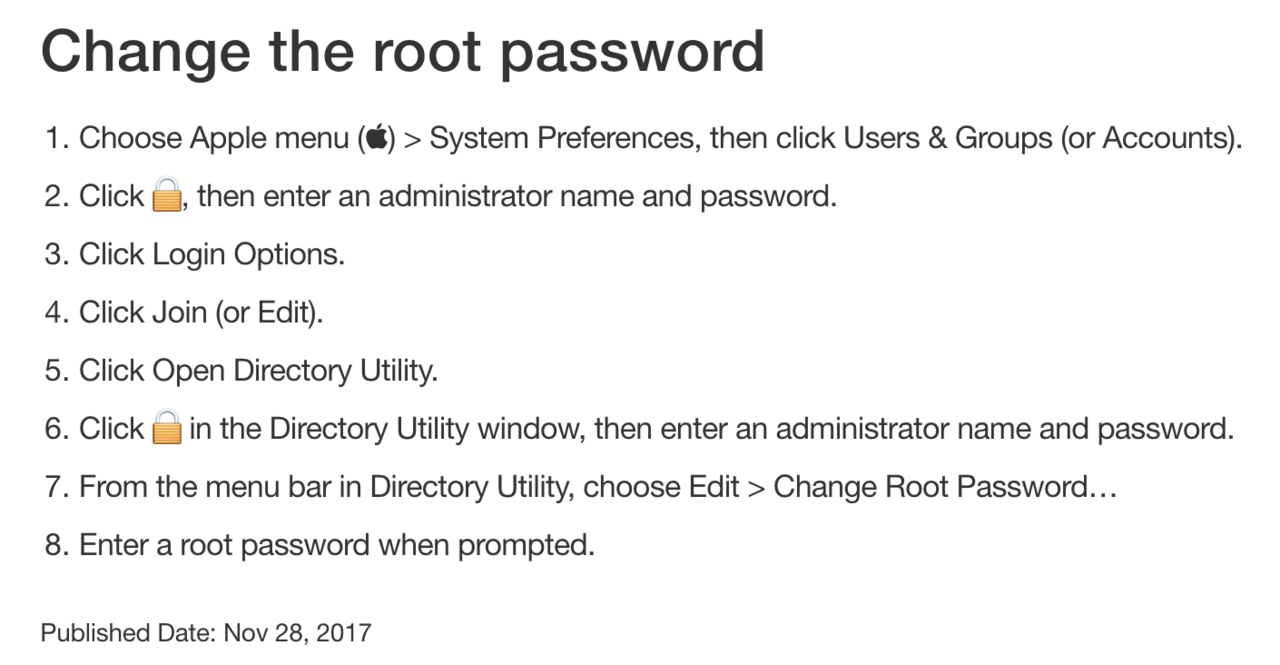This screenshot has width=1280, height=665.
Task: Click the word "Edit" in step 7
Action: [x=715, y=488]
